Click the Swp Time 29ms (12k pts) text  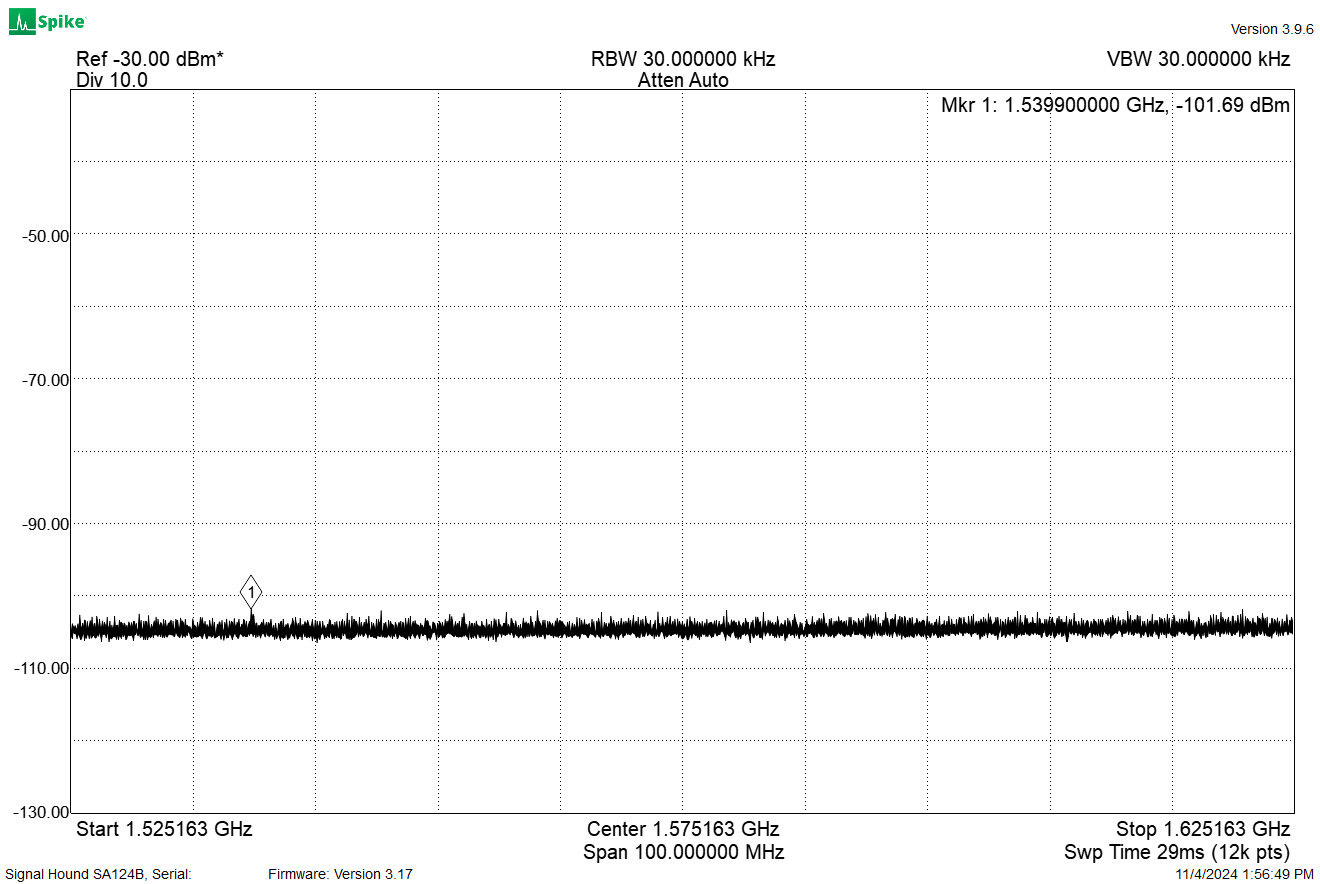coord(1177,852)
